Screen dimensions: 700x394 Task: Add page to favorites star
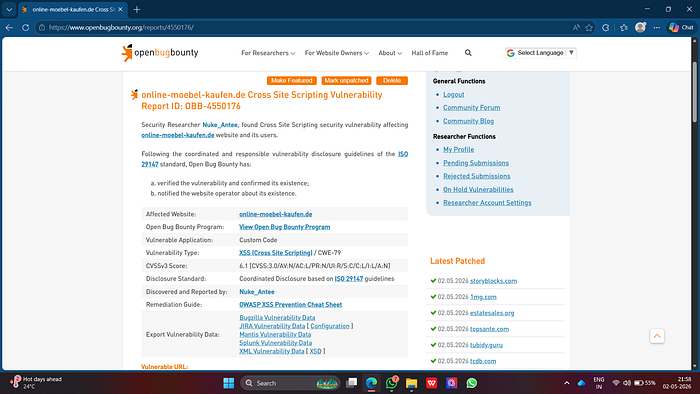(589, 27)
